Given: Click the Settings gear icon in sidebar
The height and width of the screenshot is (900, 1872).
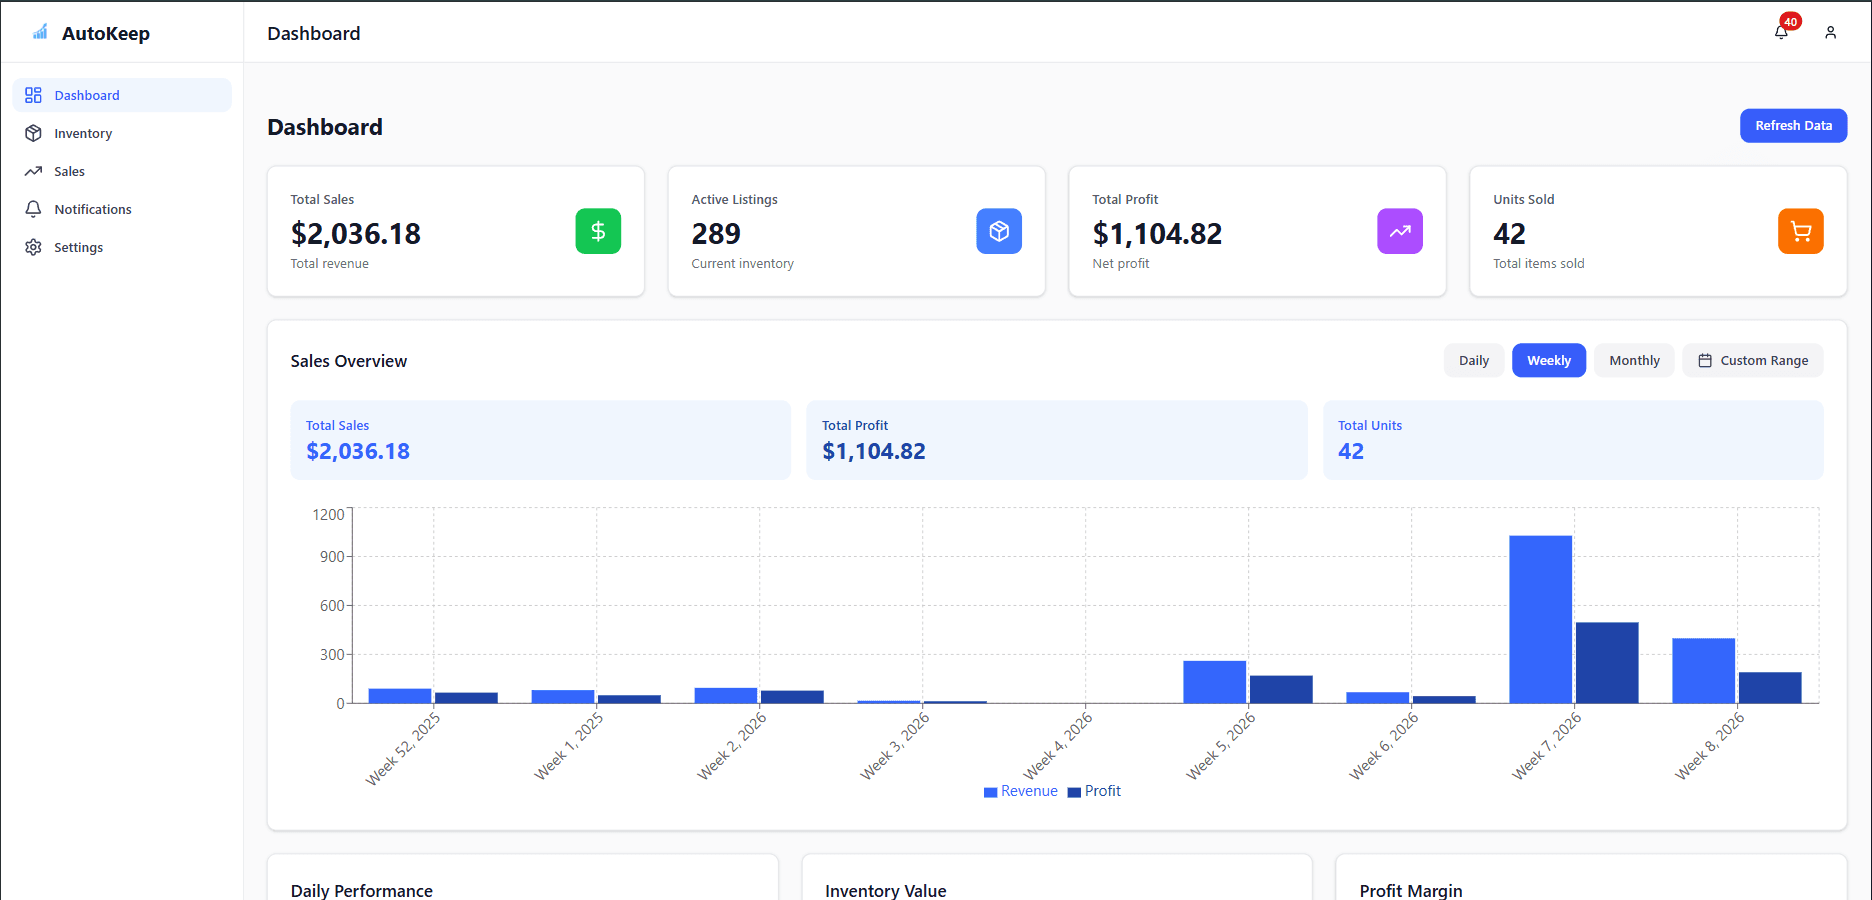Looking at the screenshot, I should click(x=33, y=247).
